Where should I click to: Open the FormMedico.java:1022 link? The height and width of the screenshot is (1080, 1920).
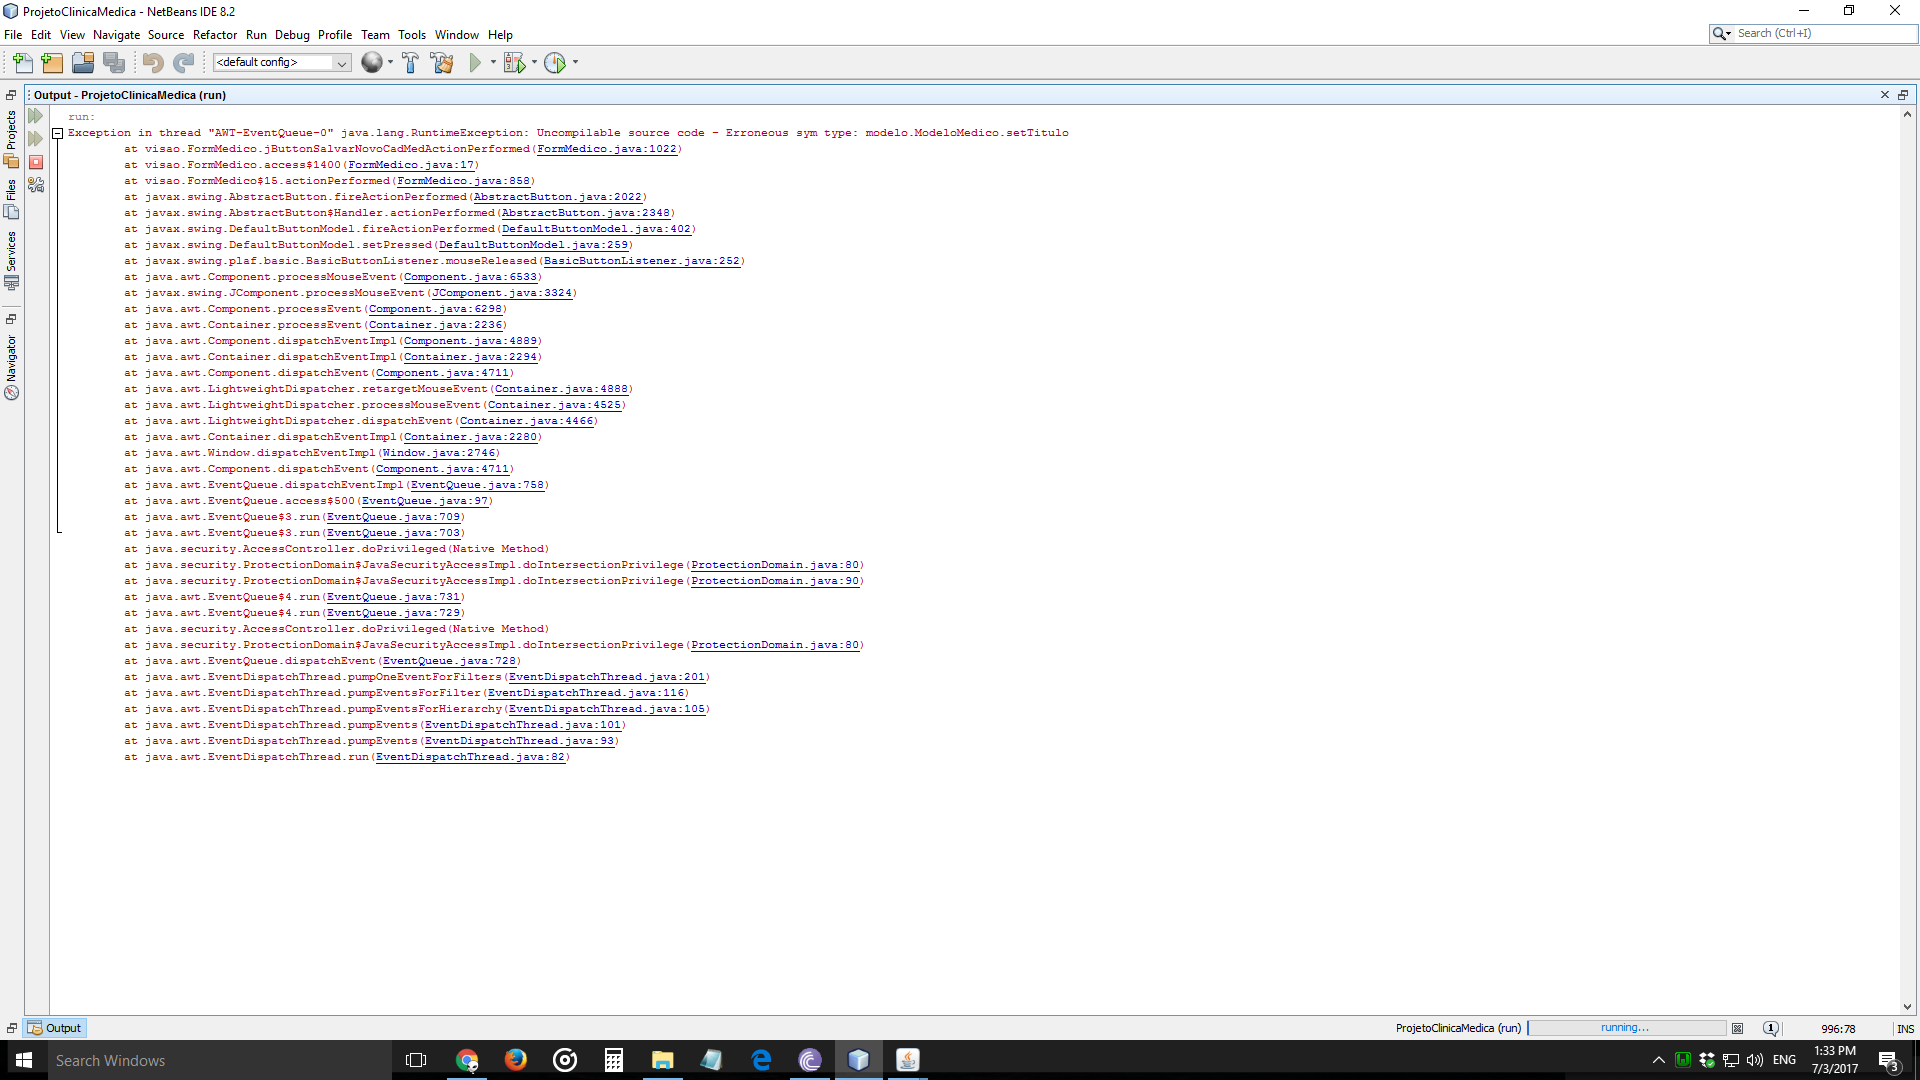[606, 149]
